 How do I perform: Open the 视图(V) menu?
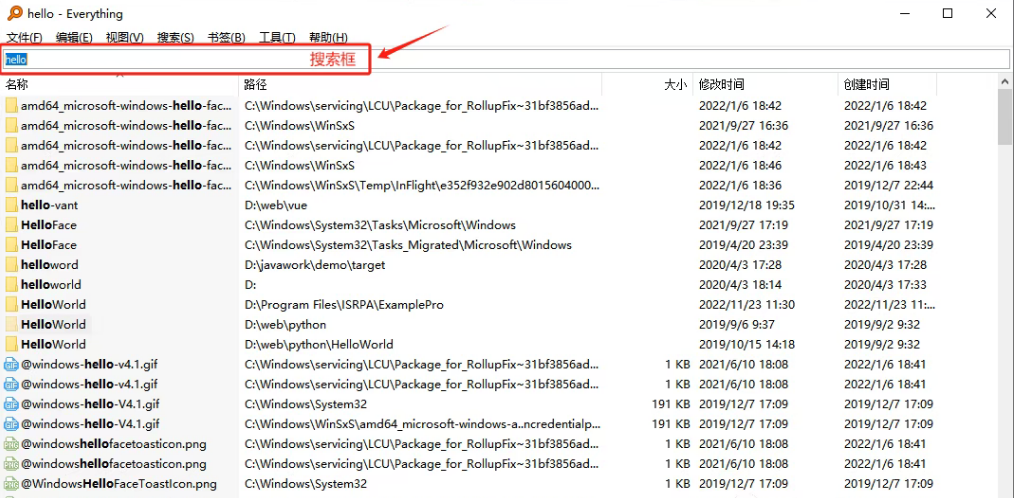[x=125, y=38]
